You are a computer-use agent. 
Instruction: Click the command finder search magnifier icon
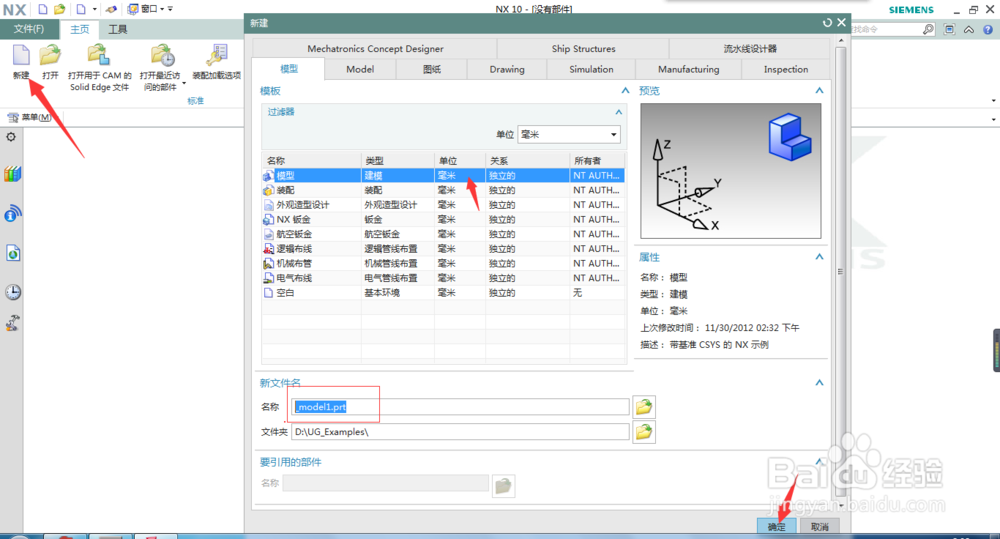(928, 29)
